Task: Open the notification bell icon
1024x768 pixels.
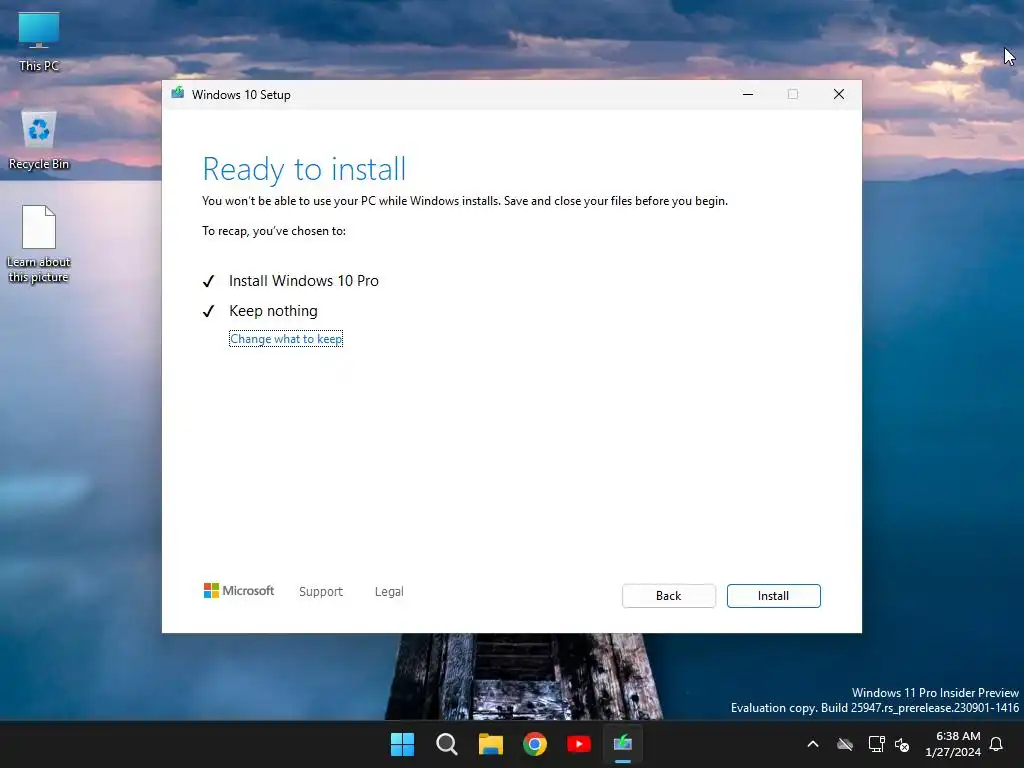Action: (997, 744)
